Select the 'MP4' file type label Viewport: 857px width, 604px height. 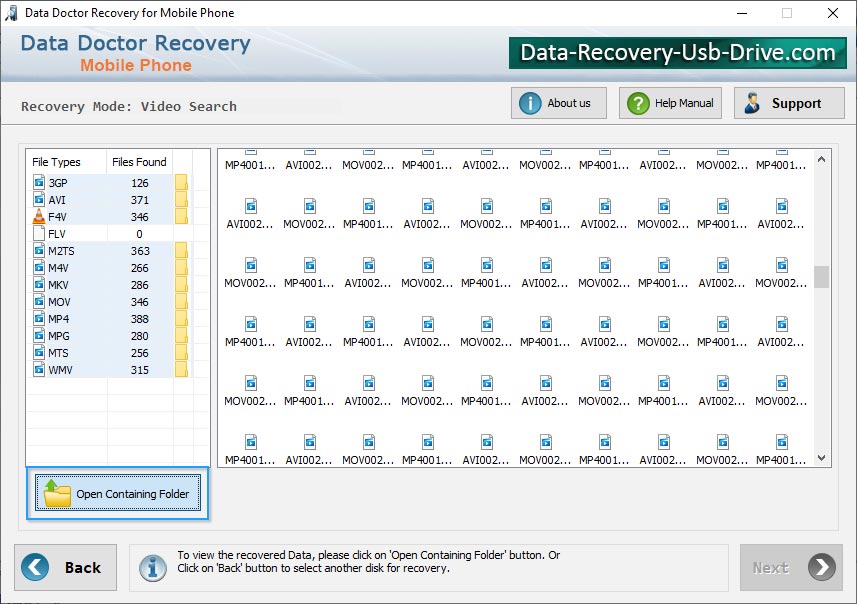tap(58, 319)
